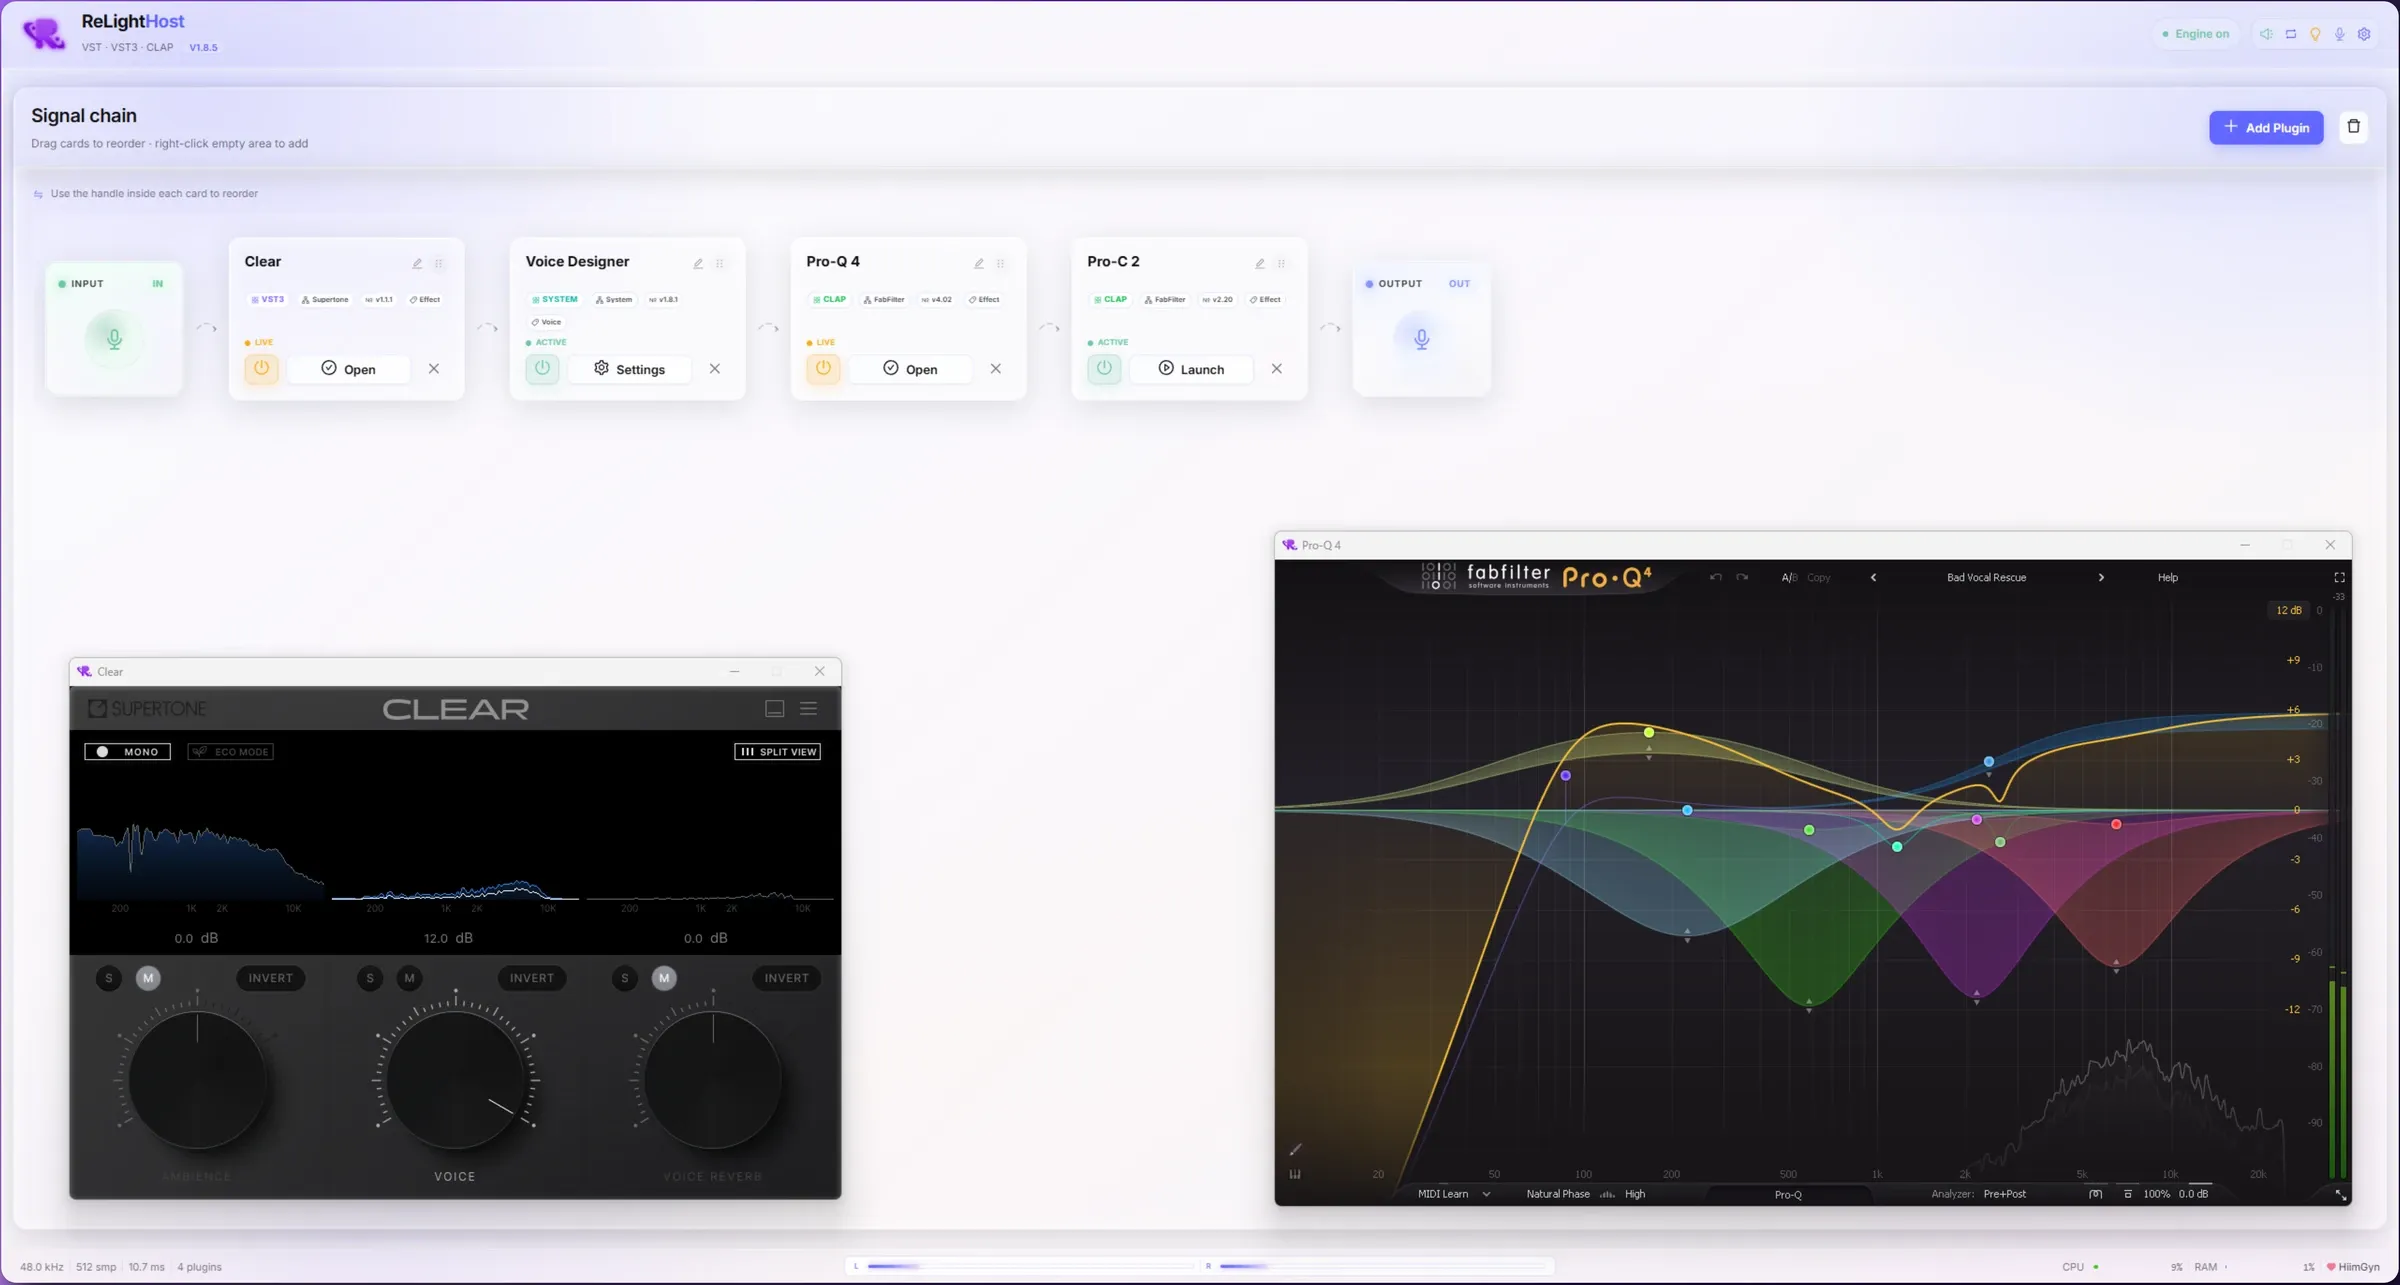
Task: Click the Voice knob in Clear plugin
Action: pos(455,1079)
